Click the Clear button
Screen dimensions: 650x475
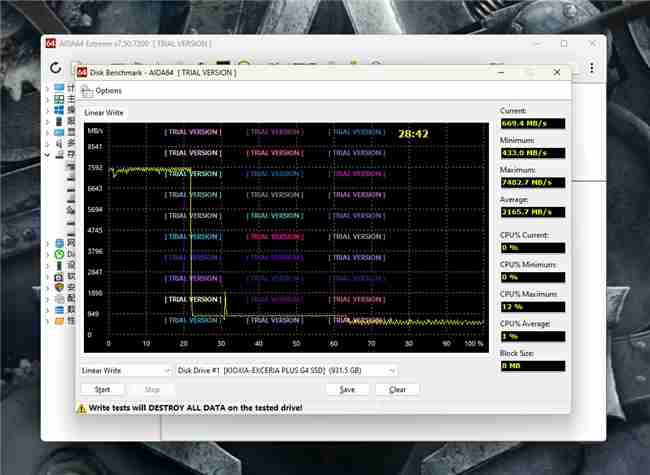click(x=397, y=390)
